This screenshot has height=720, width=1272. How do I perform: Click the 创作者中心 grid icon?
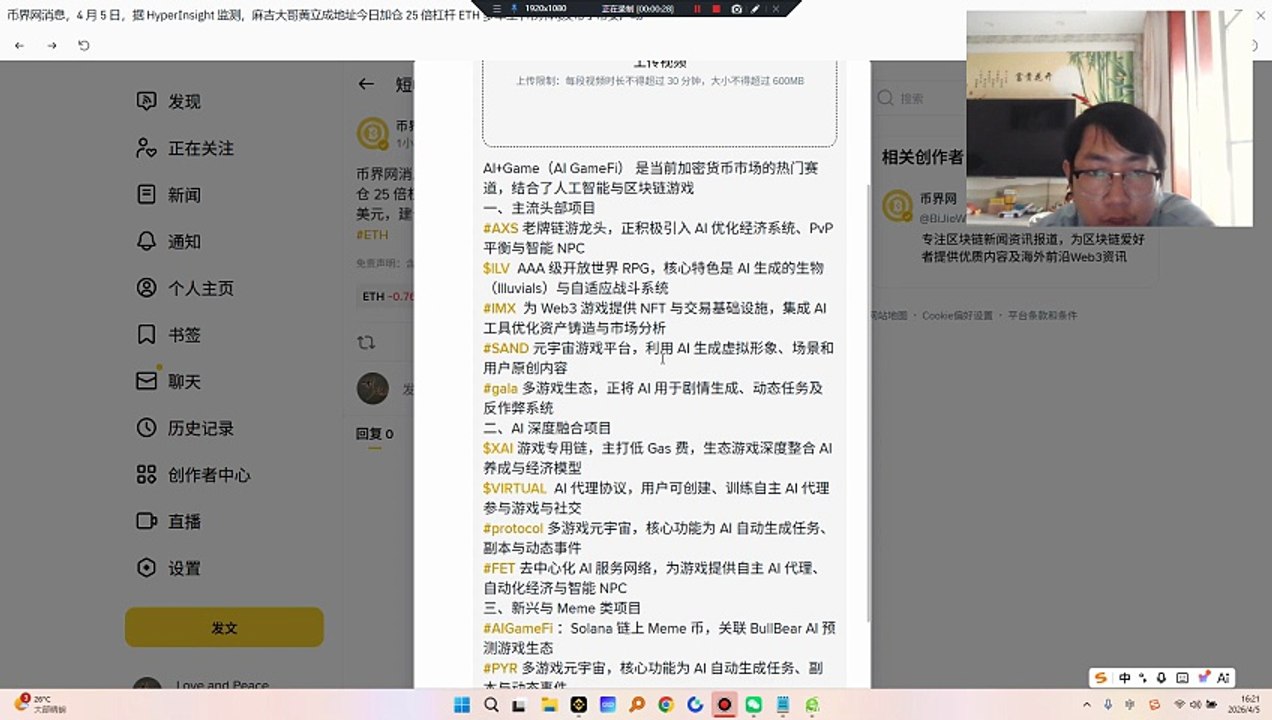click(x=147, y=475)
